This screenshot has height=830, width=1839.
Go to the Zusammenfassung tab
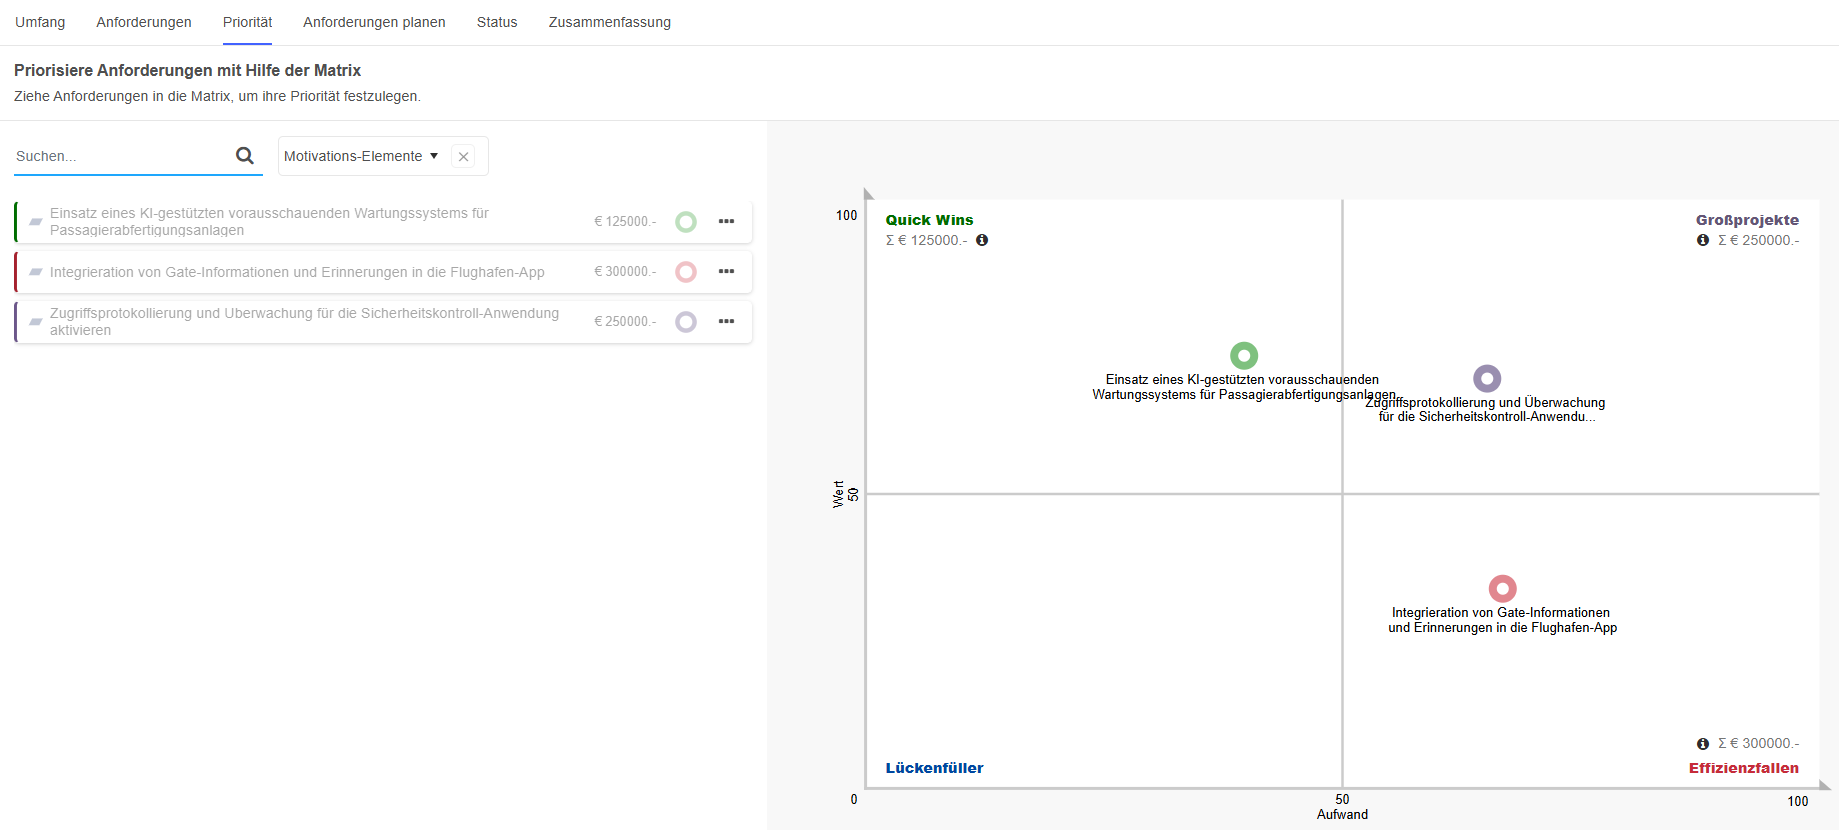pos(609,22)
